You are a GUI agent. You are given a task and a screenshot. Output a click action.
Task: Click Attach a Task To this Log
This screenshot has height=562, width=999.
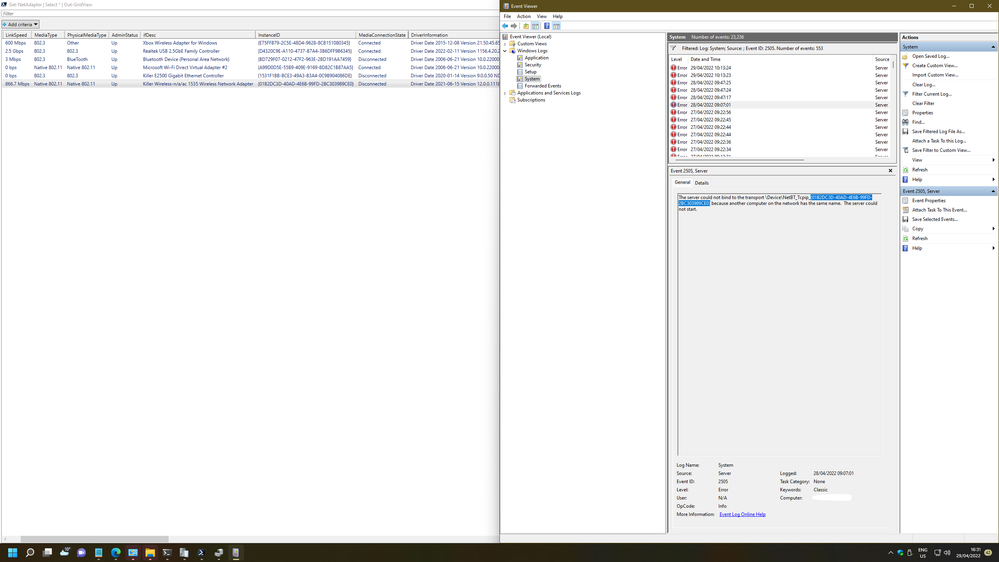tap(938, 141)
